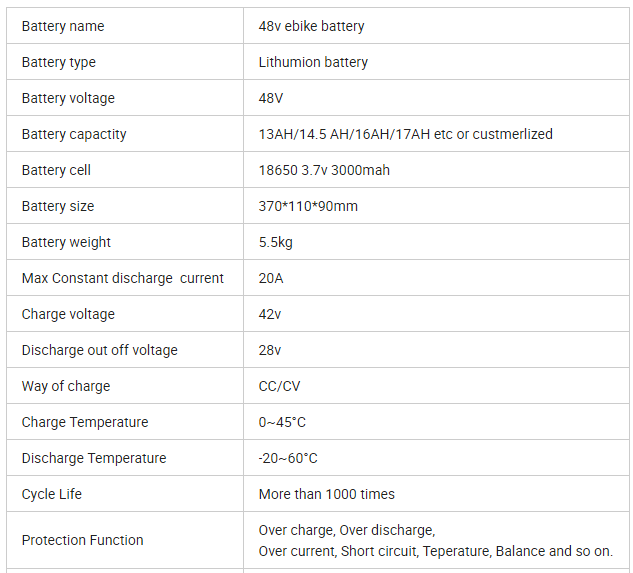Click the '370*110*90mm' size value
Screen dimensions: 633x573
pyautogui.click(x=308, y=206)
